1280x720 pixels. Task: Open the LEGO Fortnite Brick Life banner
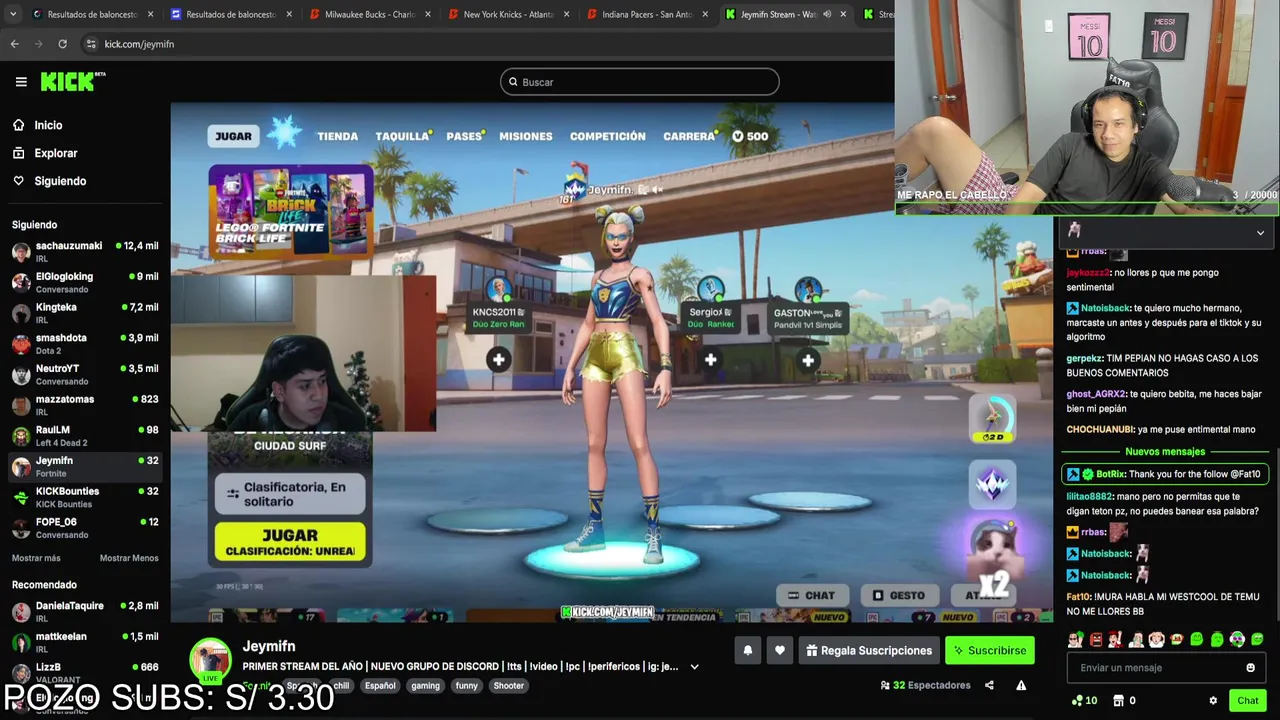(290, 210)
